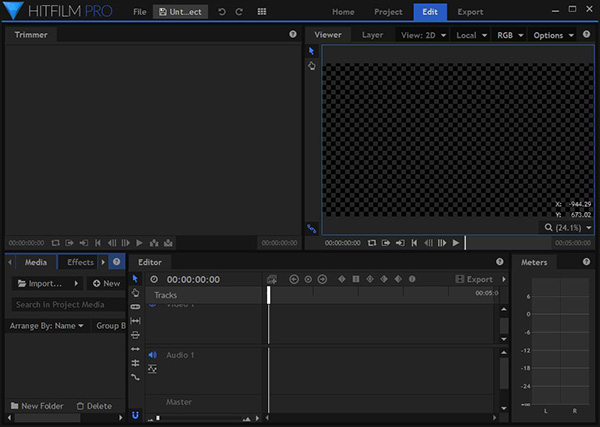This screenshot has height=427, width=600.
Task: Step forward one frame in the Trimmer
Action: pos(126,243)
